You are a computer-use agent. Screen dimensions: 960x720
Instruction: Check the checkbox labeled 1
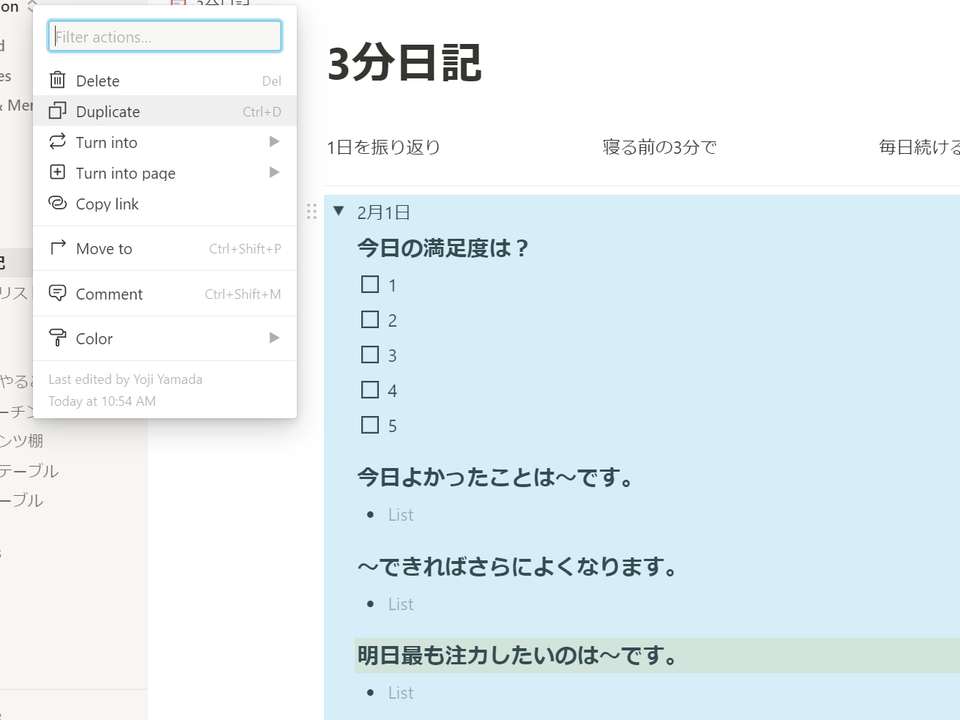click(x=370, y=284)
